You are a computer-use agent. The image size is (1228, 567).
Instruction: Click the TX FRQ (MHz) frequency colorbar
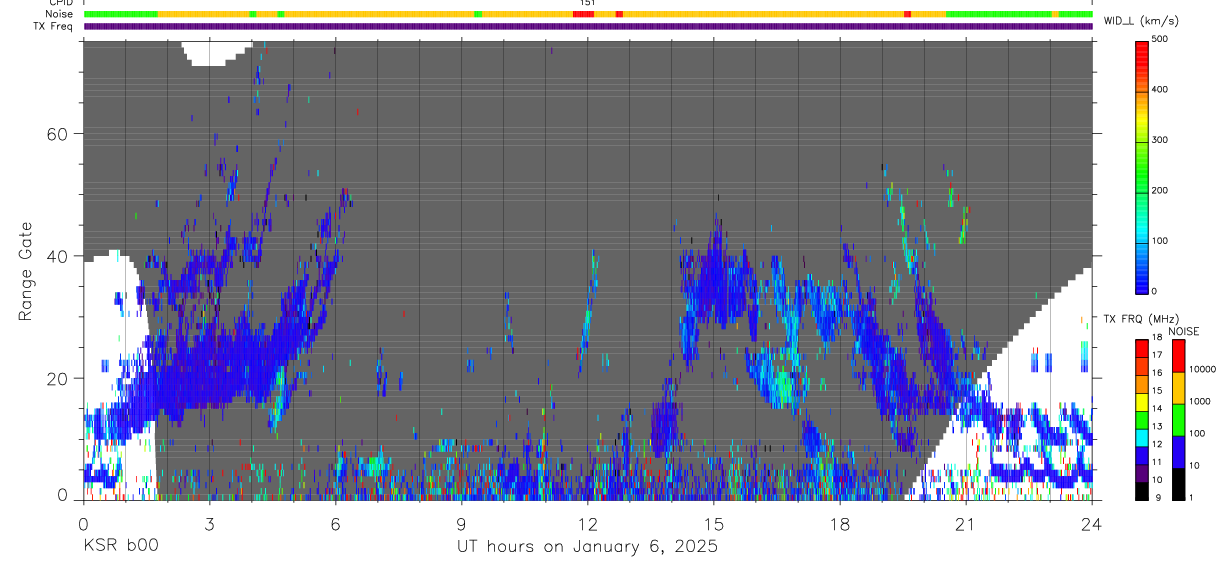click(1142, 418)
